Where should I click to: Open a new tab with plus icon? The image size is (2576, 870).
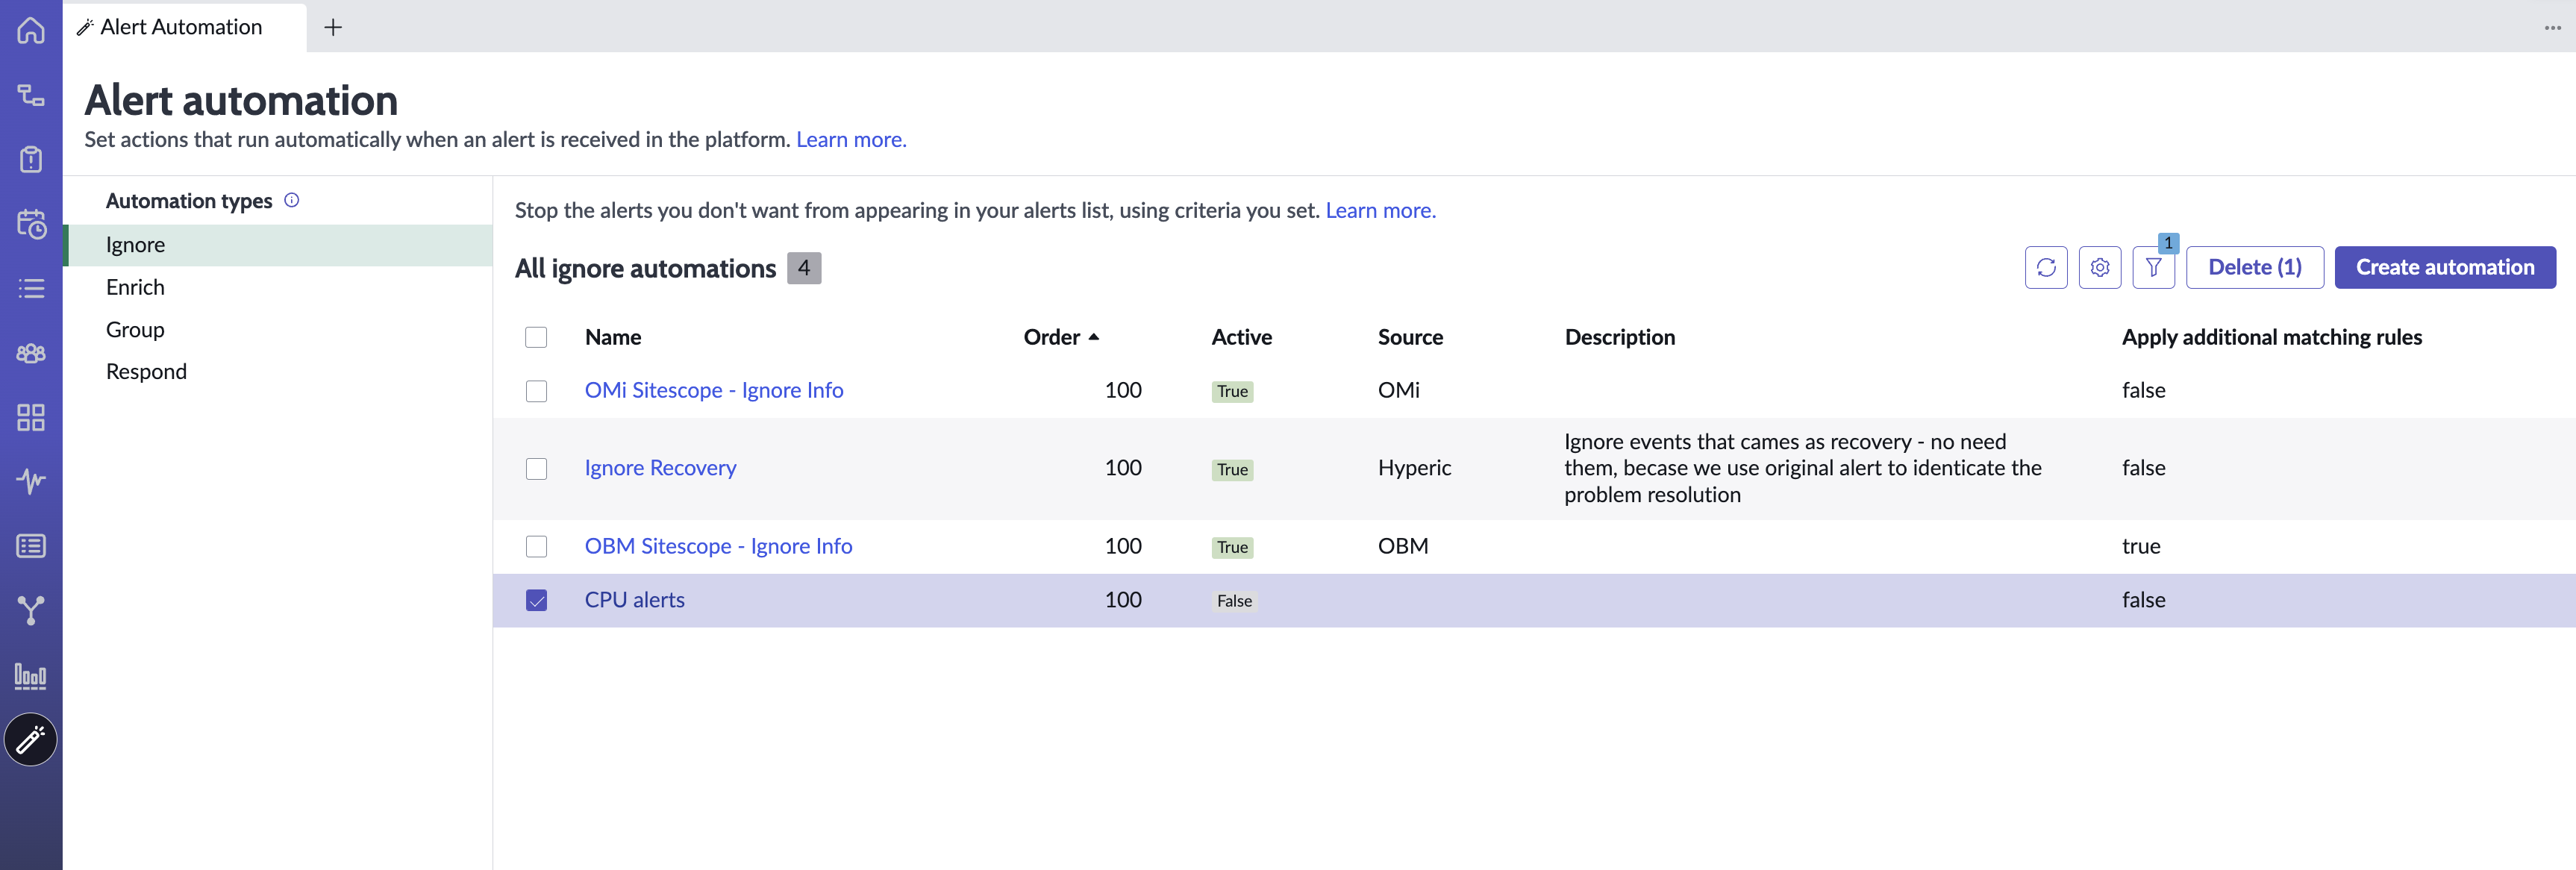click(x=333, y=27)
